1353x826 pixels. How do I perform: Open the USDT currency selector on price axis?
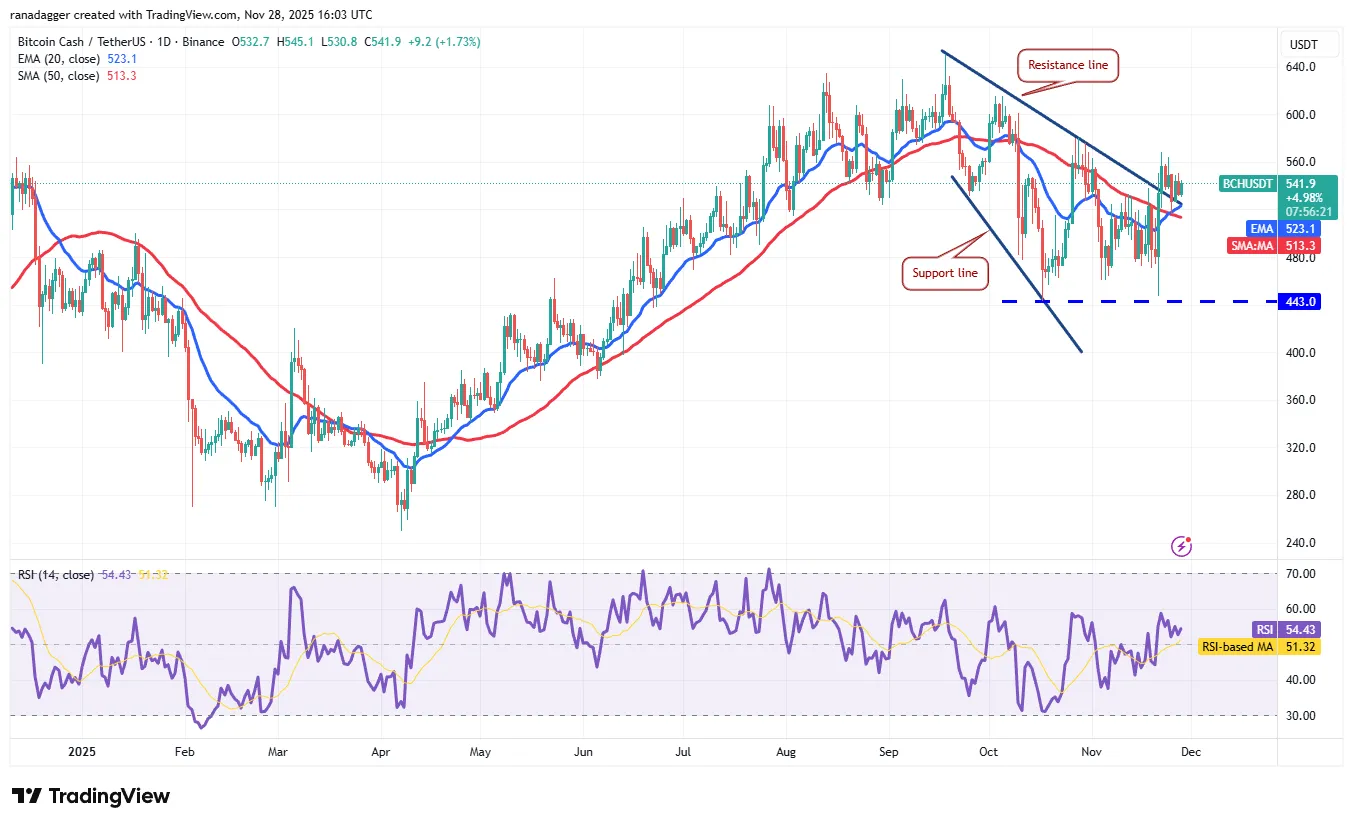tap(1303, 45)
